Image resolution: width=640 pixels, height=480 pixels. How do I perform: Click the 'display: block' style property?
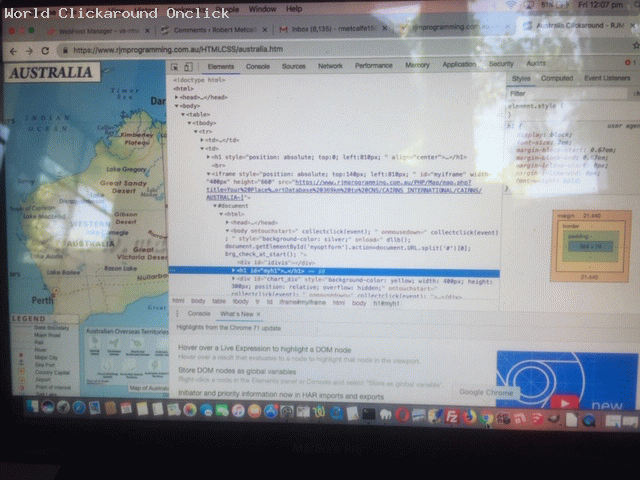click(545, 134)
